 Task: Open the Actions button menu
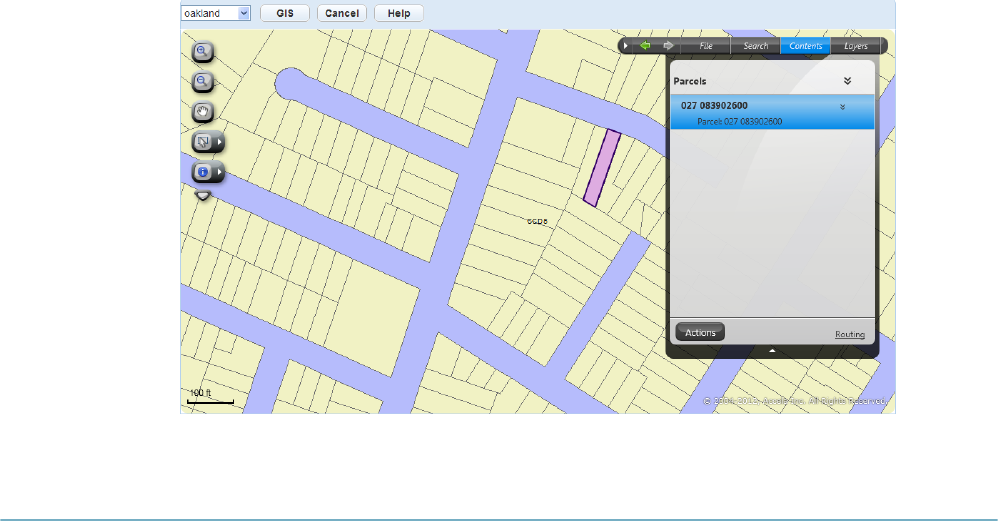point(700,332)
